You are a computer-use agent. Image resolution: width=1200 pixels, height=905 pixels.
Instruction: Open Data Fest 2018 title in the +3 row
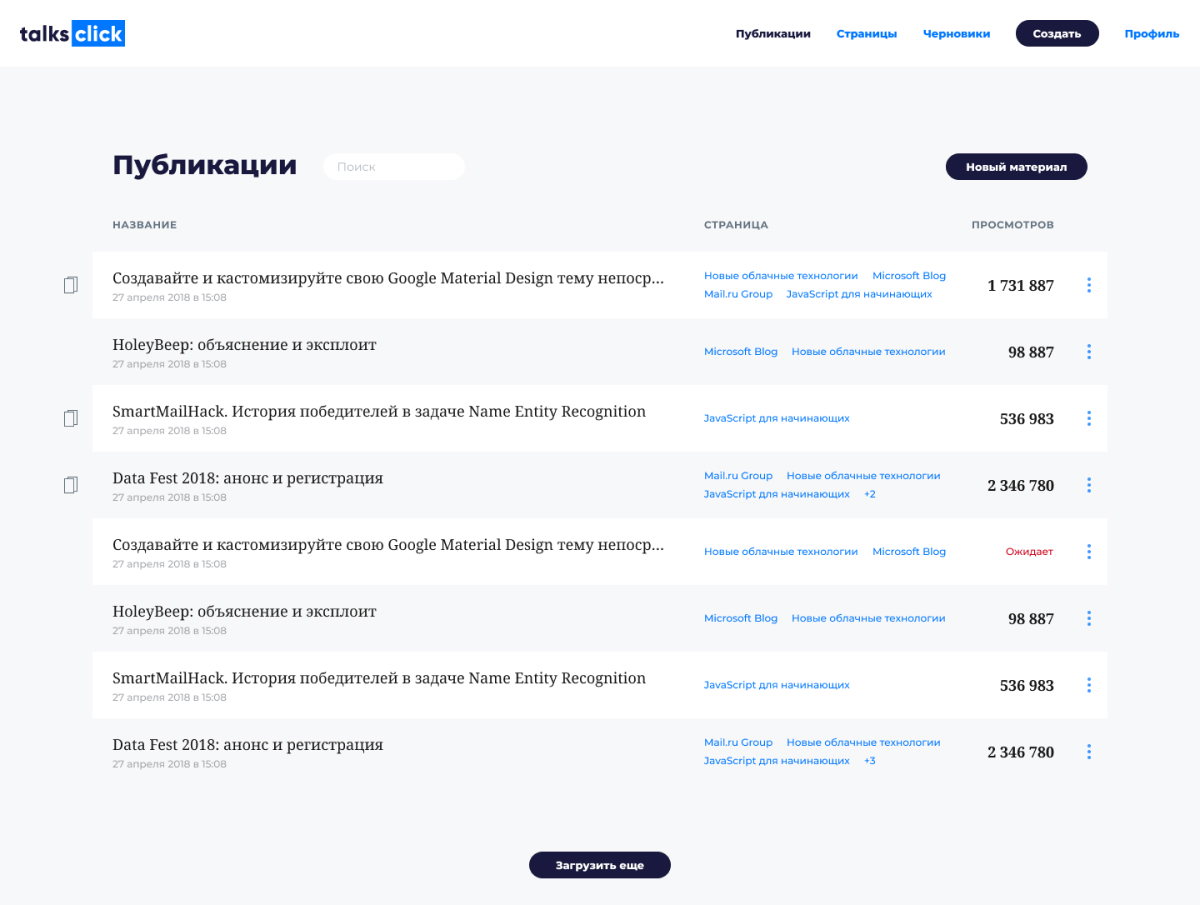[248, 745]
